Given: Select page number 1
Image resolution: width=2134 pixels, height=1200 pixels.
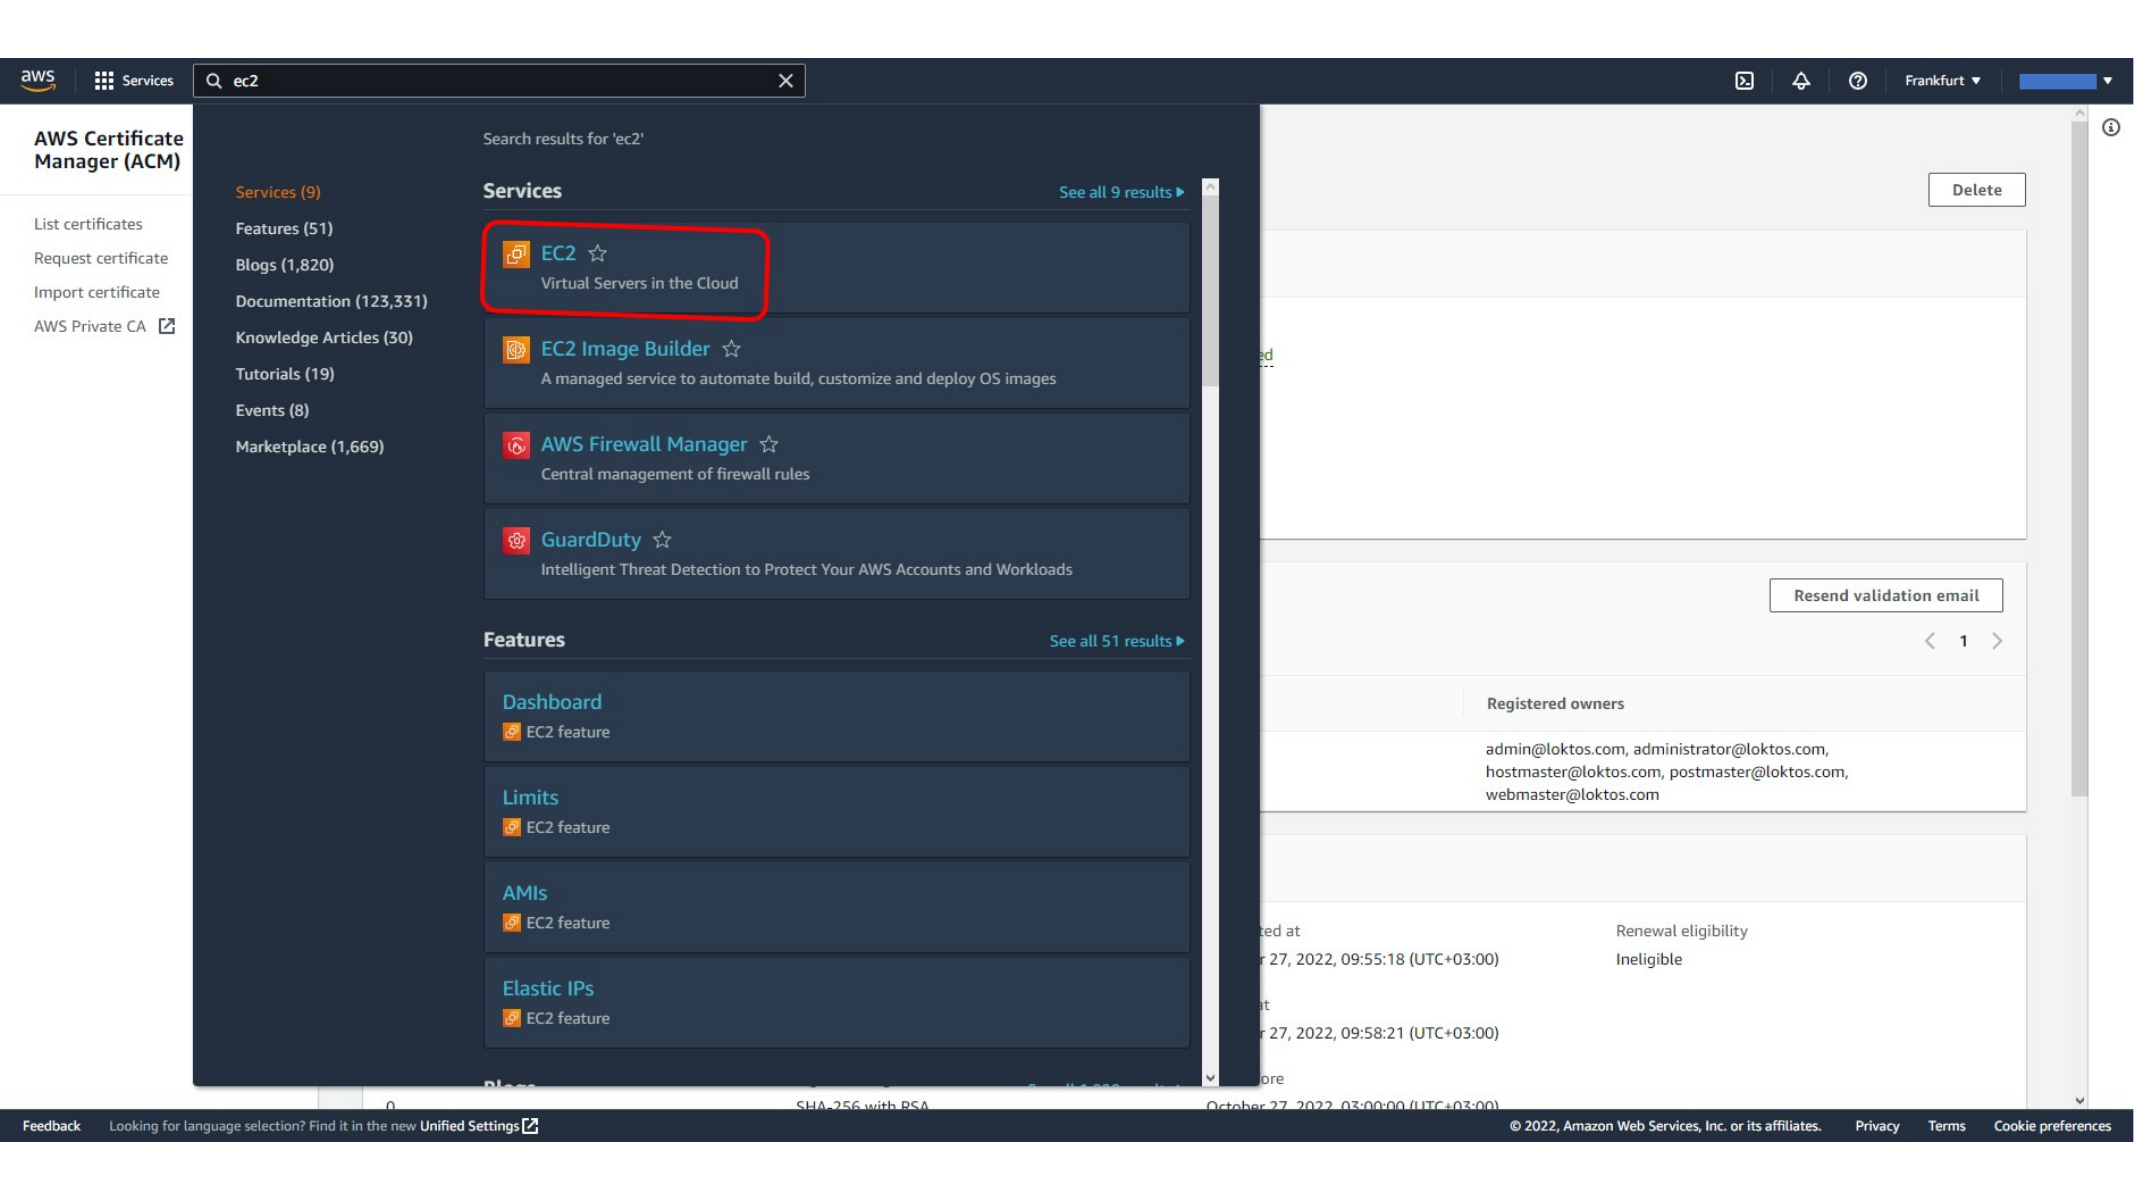Looking at the screenshot, I should [1963, 641].
